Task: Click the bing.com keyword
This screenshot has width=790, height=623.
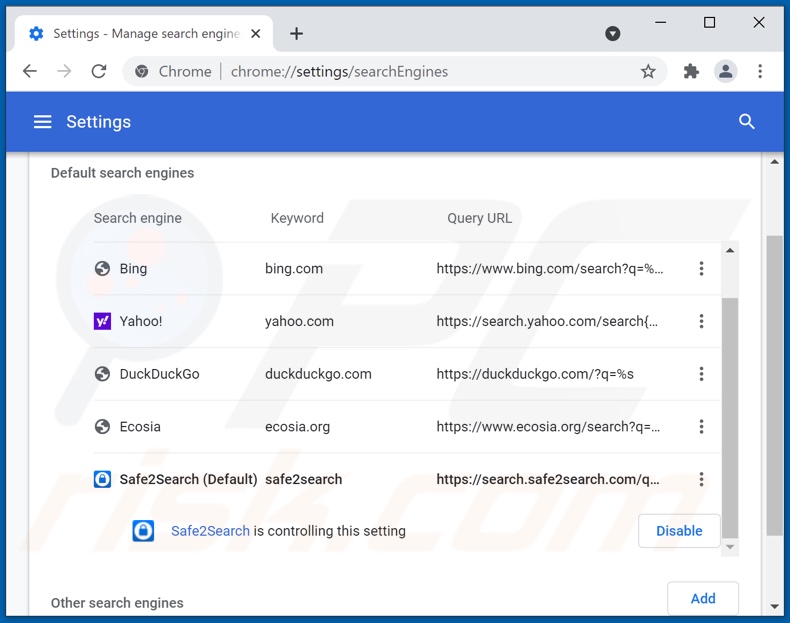Action: (294, 268)
